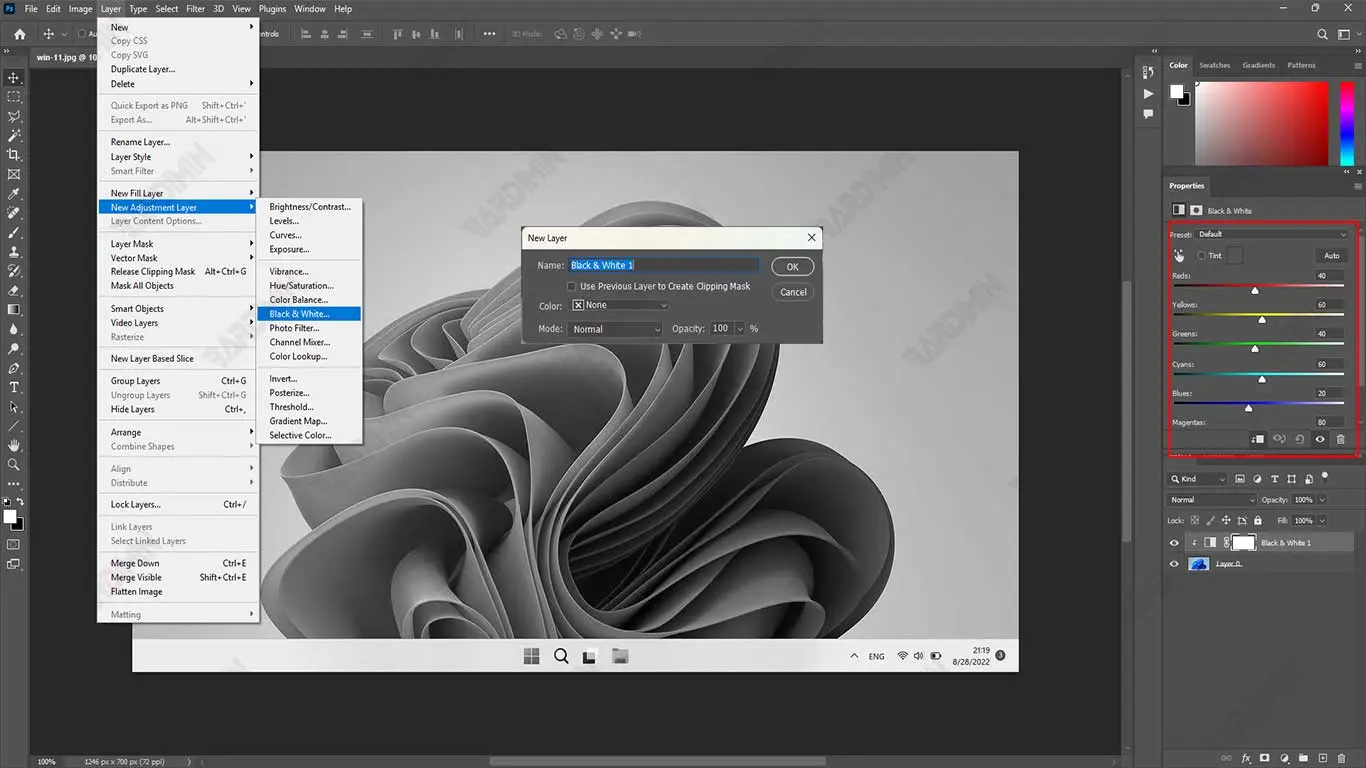Enable the Tint checkbox

1202,256
